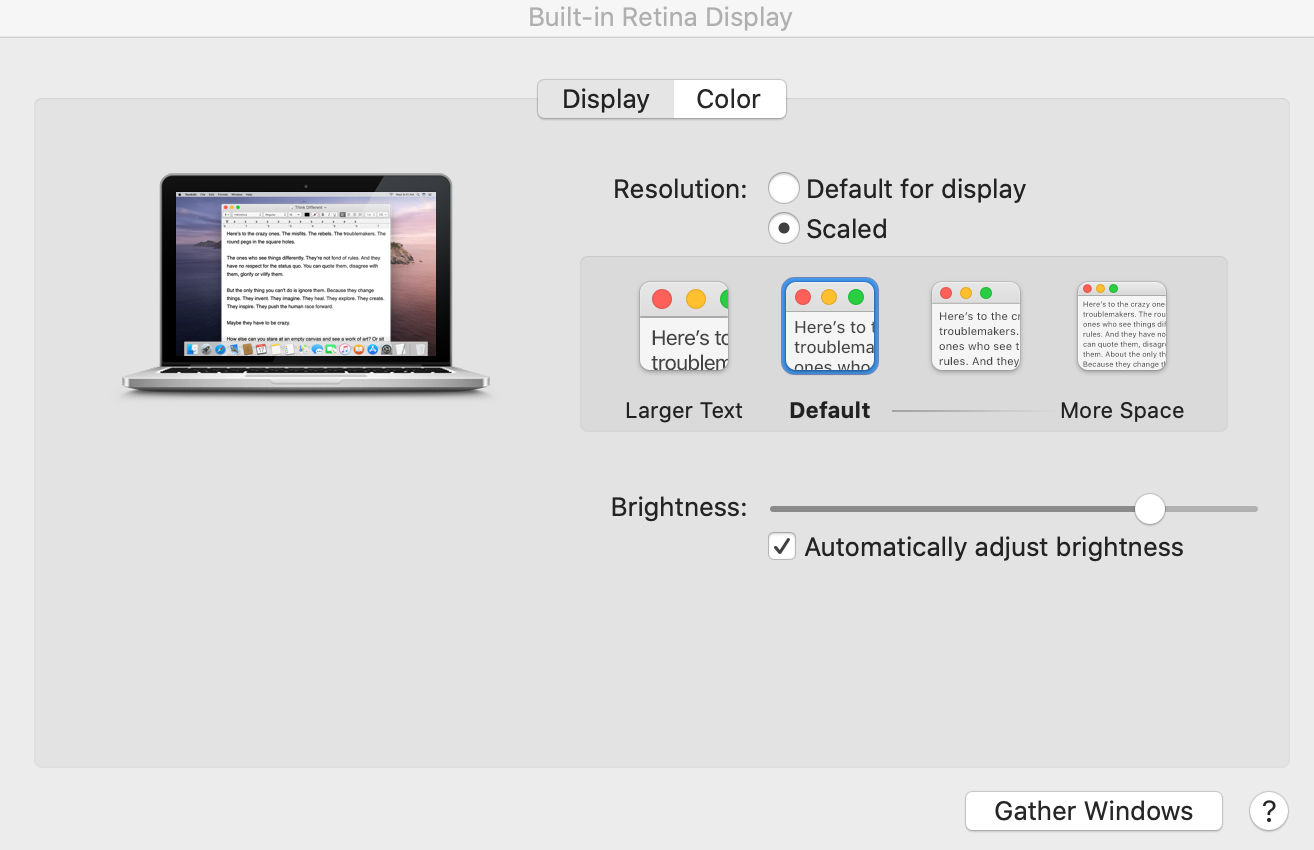This screenshot has width=1314, height=850.
Task: Click the Gather Windows button
Action: point(1094,811)
